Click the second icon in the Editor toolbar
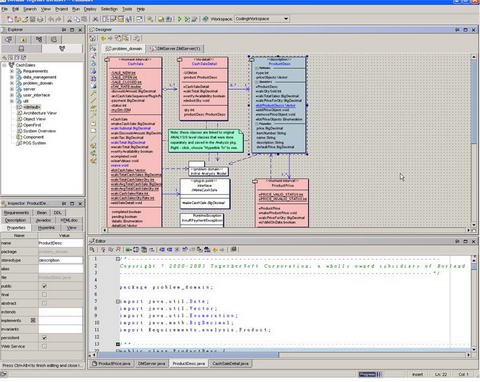This screenshot has height=382, width=480. pos(103,249)
